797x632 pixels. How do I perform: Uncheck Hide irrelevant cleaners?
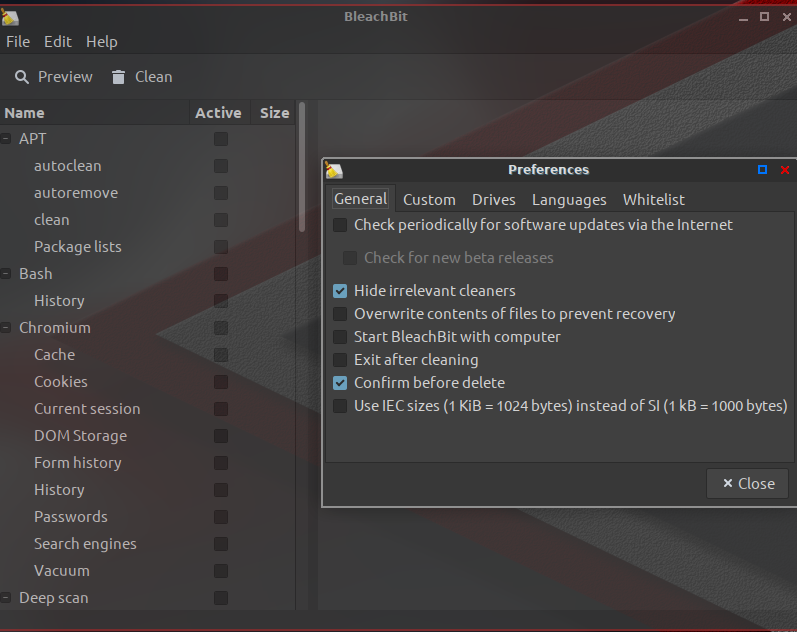pyautogui.click(x=340, y=291)
